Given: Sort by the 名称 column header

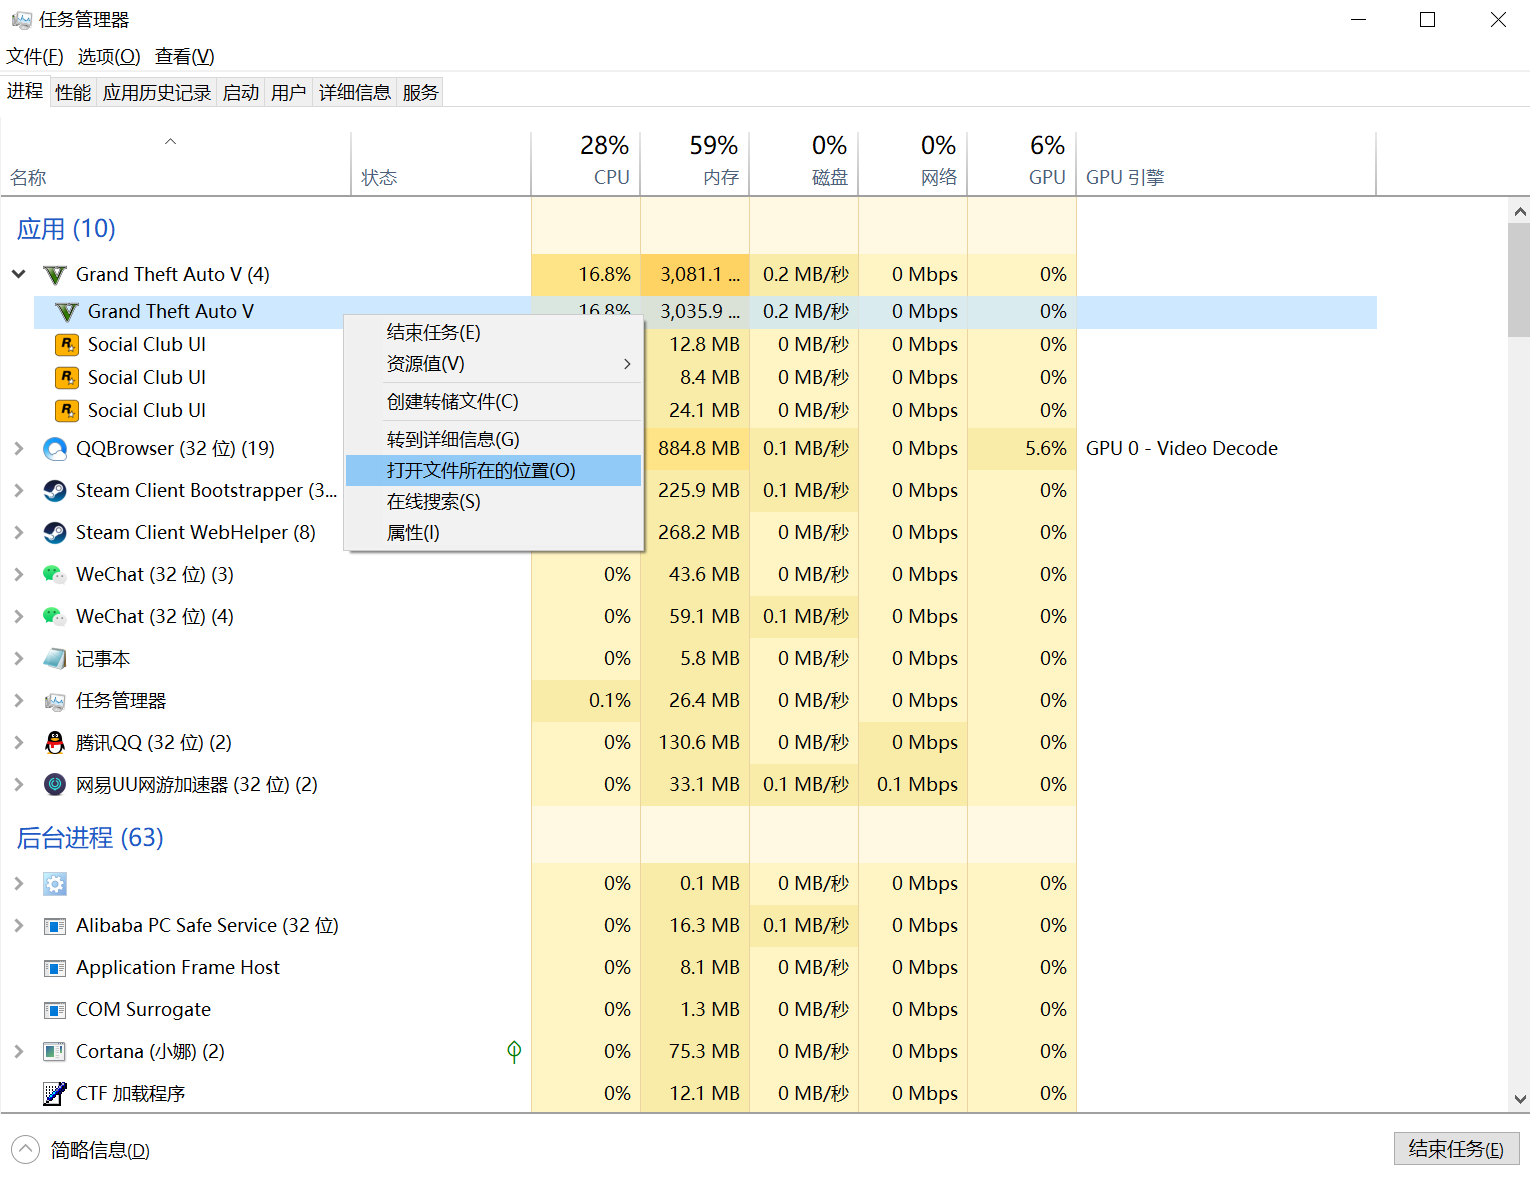Looking at the screenshot, I should 176,163.
